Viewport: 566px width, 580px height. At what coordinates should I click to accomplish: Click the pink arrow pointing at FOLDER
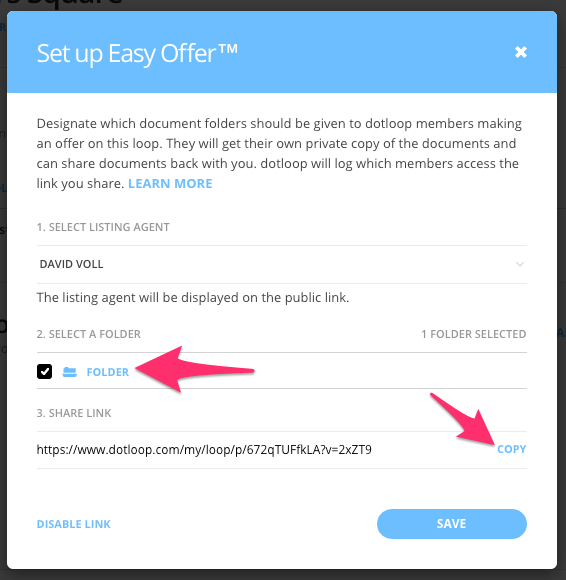point(195,369)
